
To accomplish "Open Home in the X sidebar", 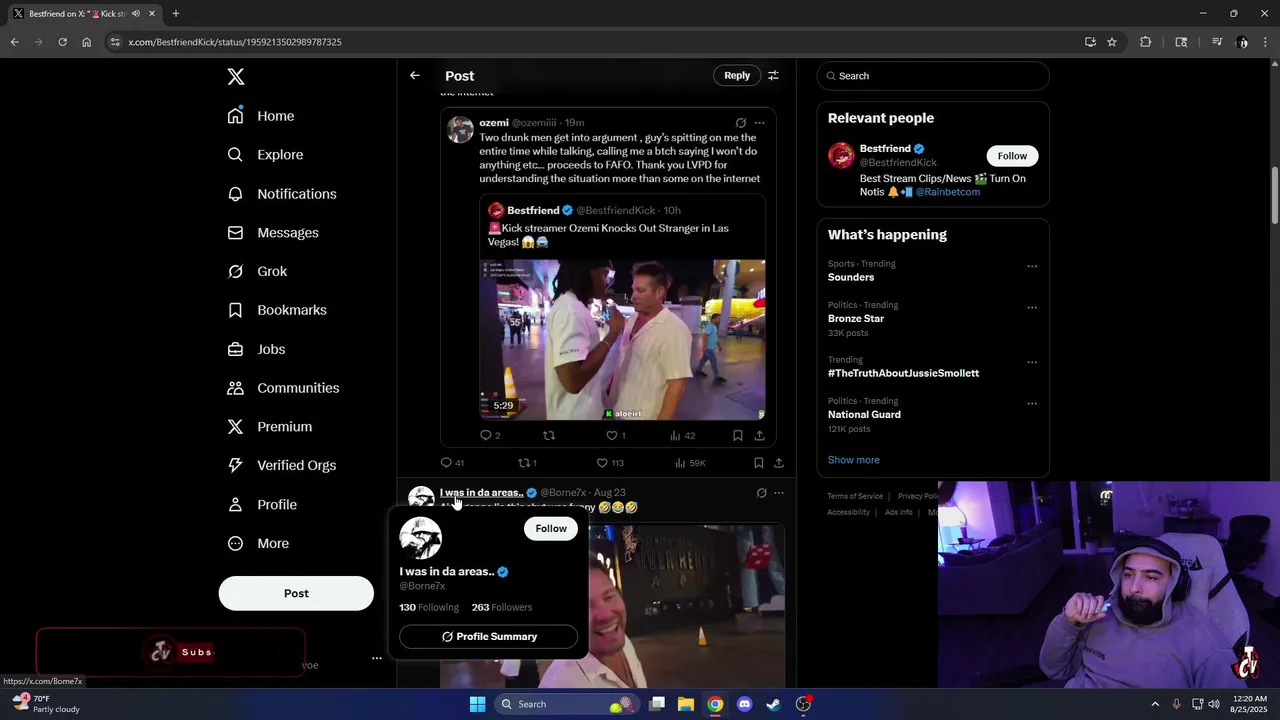I will tap(261, 116).
